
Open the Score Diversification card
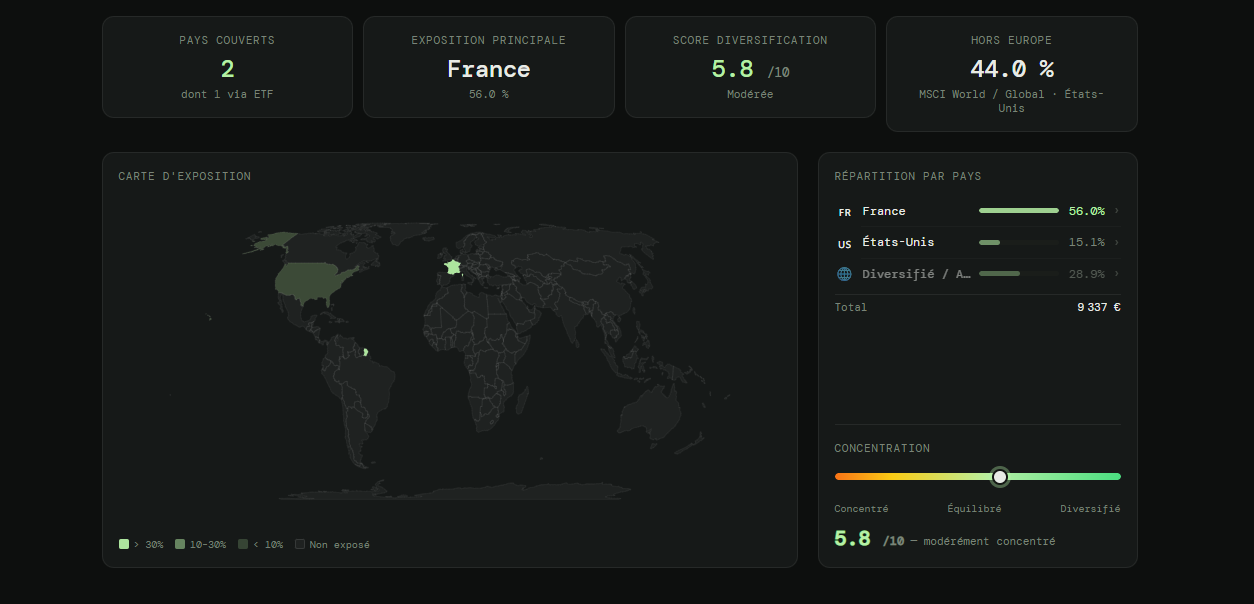click(x=750, y=67)
